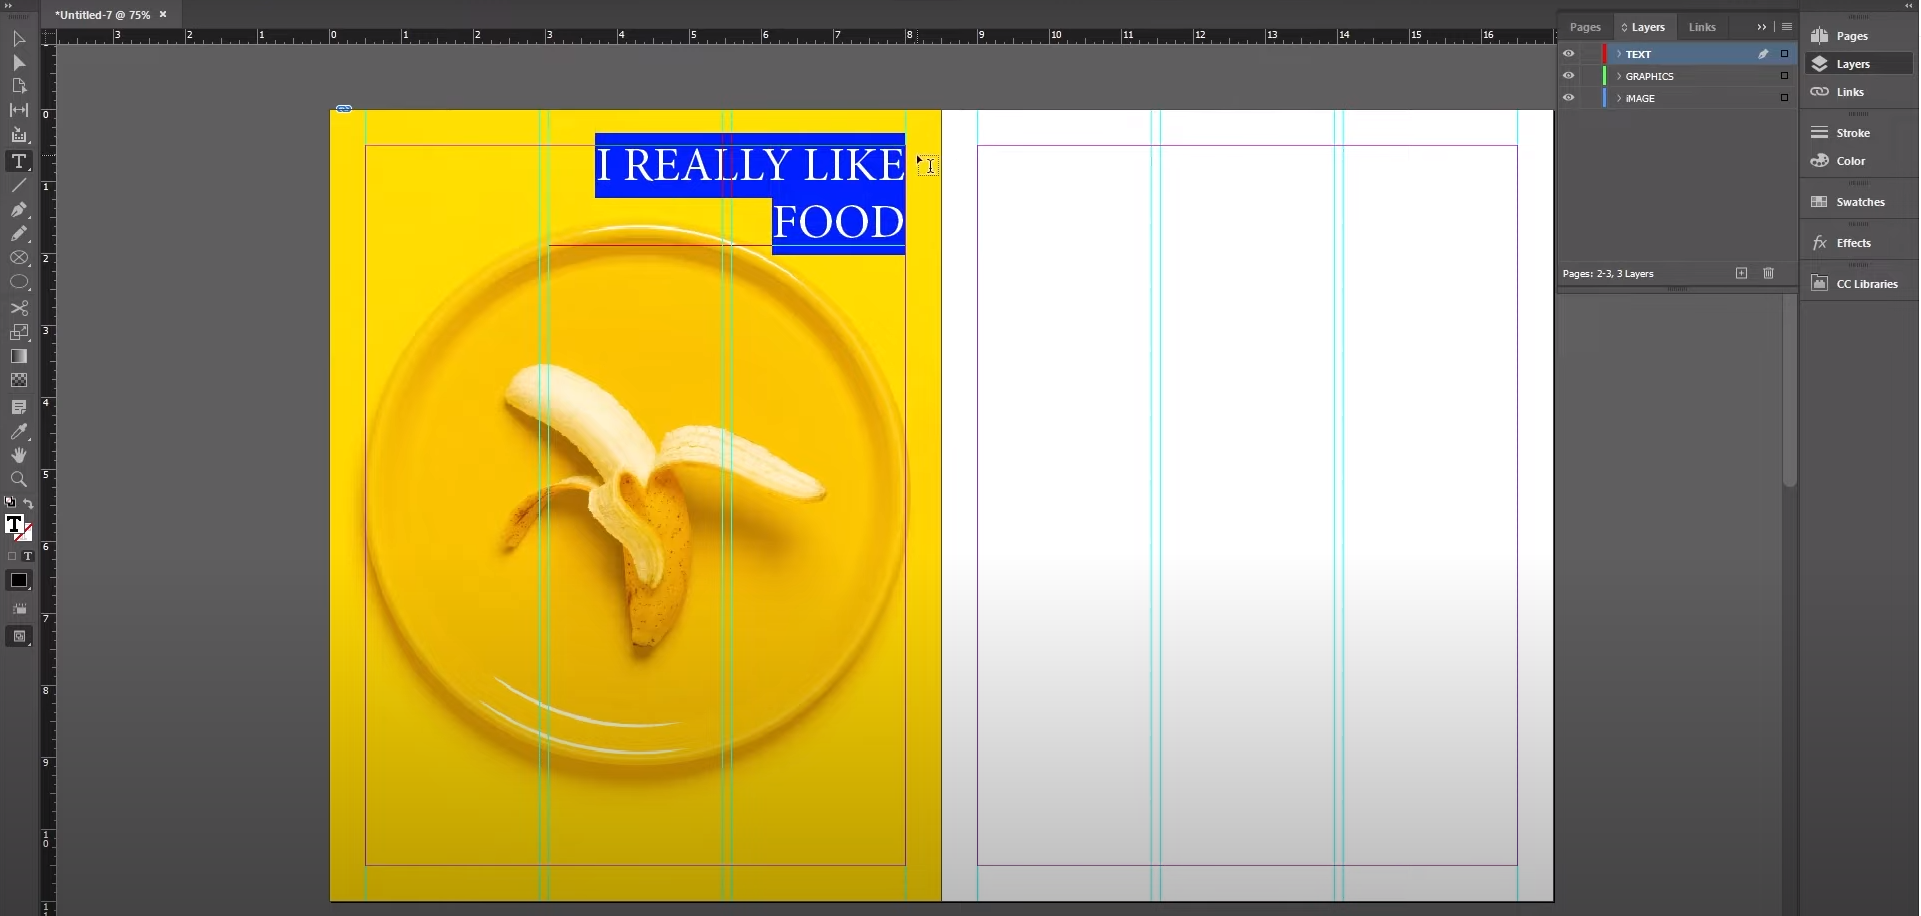
Task: Select the Gradient Swatch tool
Action: pyautogui.click(x=18, y=356)
